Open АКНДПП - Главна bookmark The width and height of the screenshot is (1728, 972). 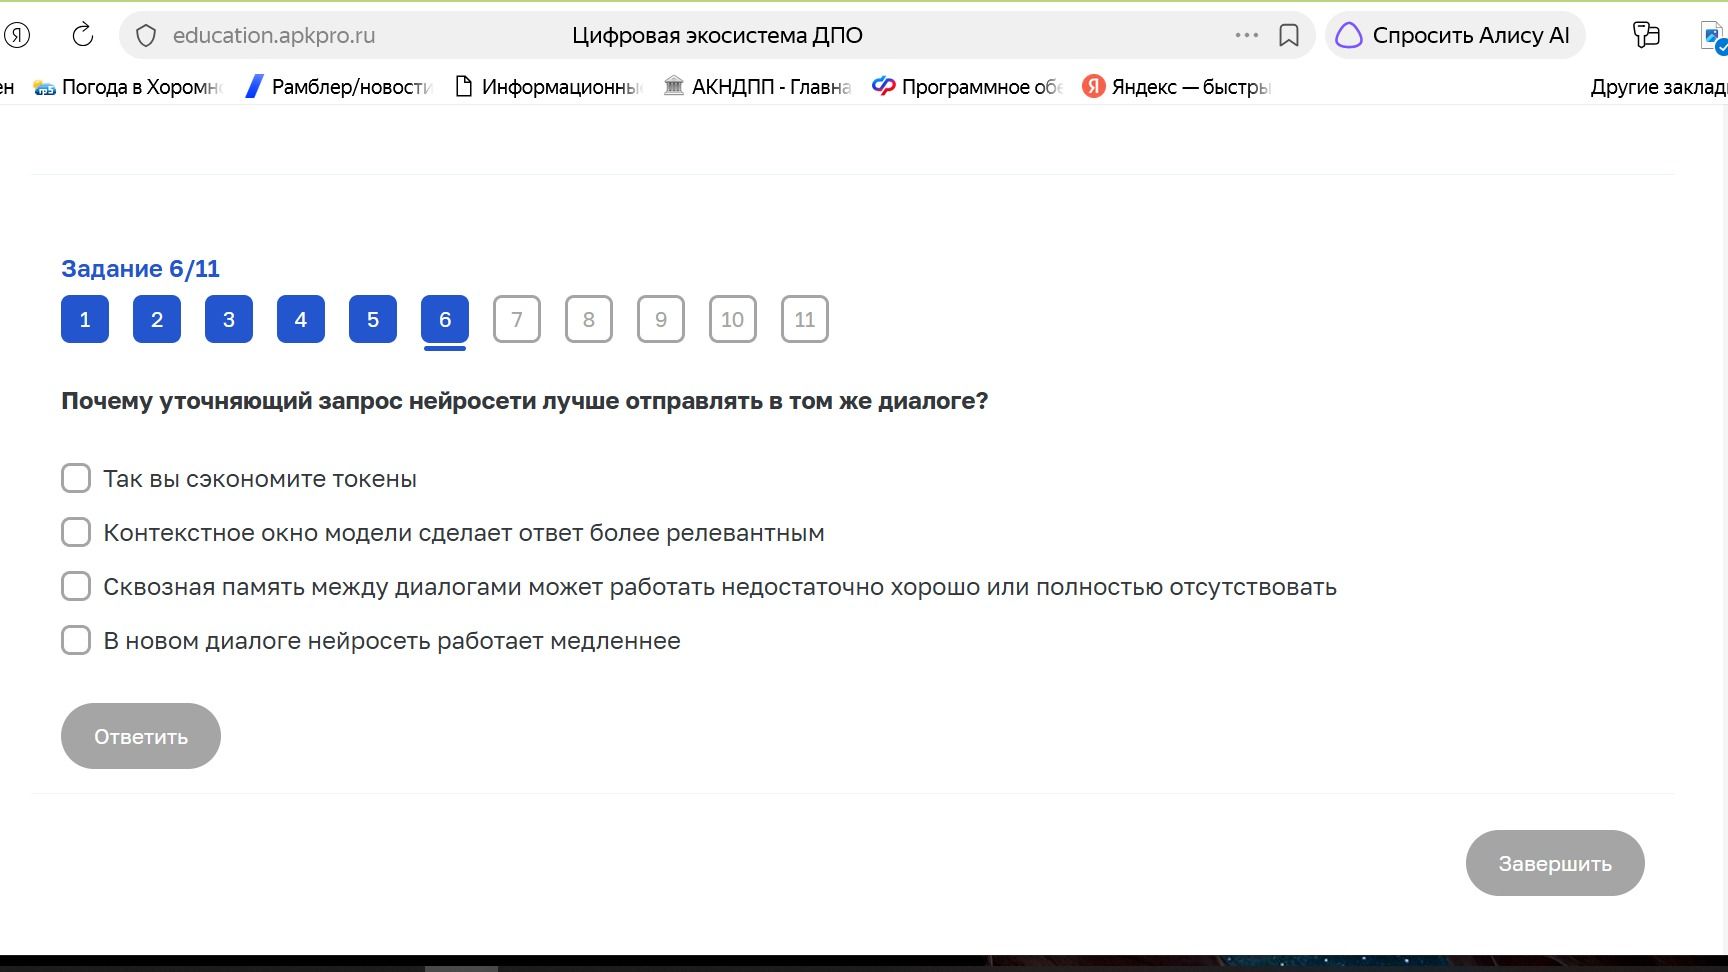coord(758,87)
